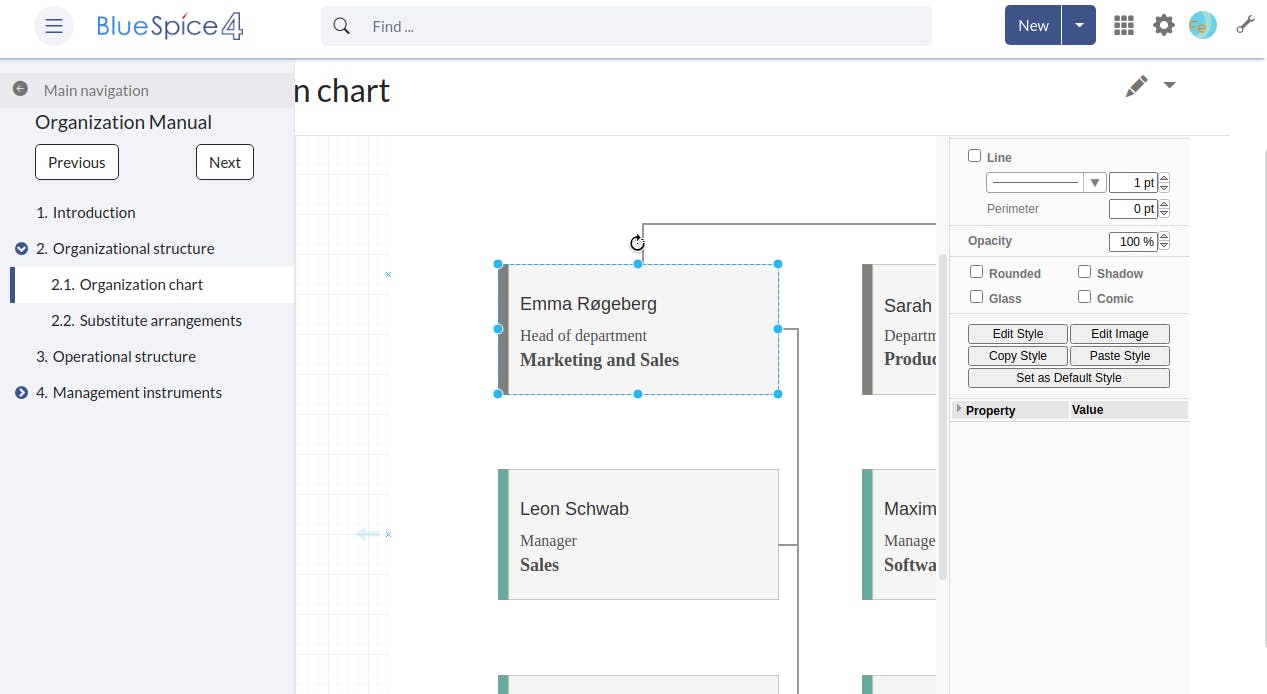Click the user avatar icon
Image resolution: width=1267 pixels, height=694 pixels.
coord(1202,26)
